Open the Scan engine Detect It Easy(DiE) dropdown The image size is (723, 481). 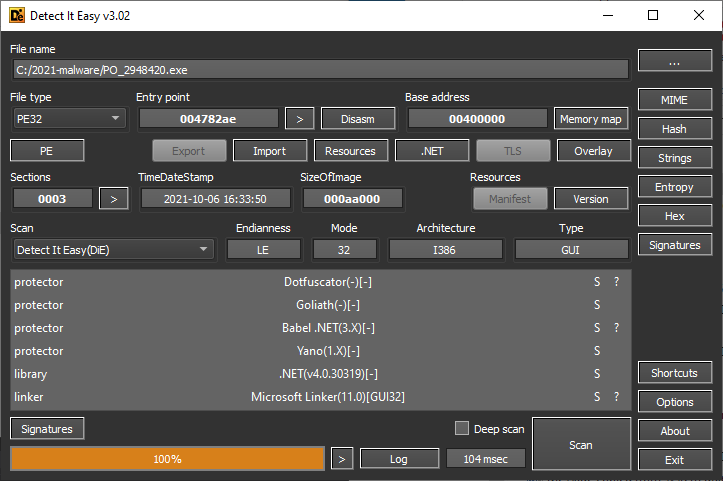pos(112,249)
